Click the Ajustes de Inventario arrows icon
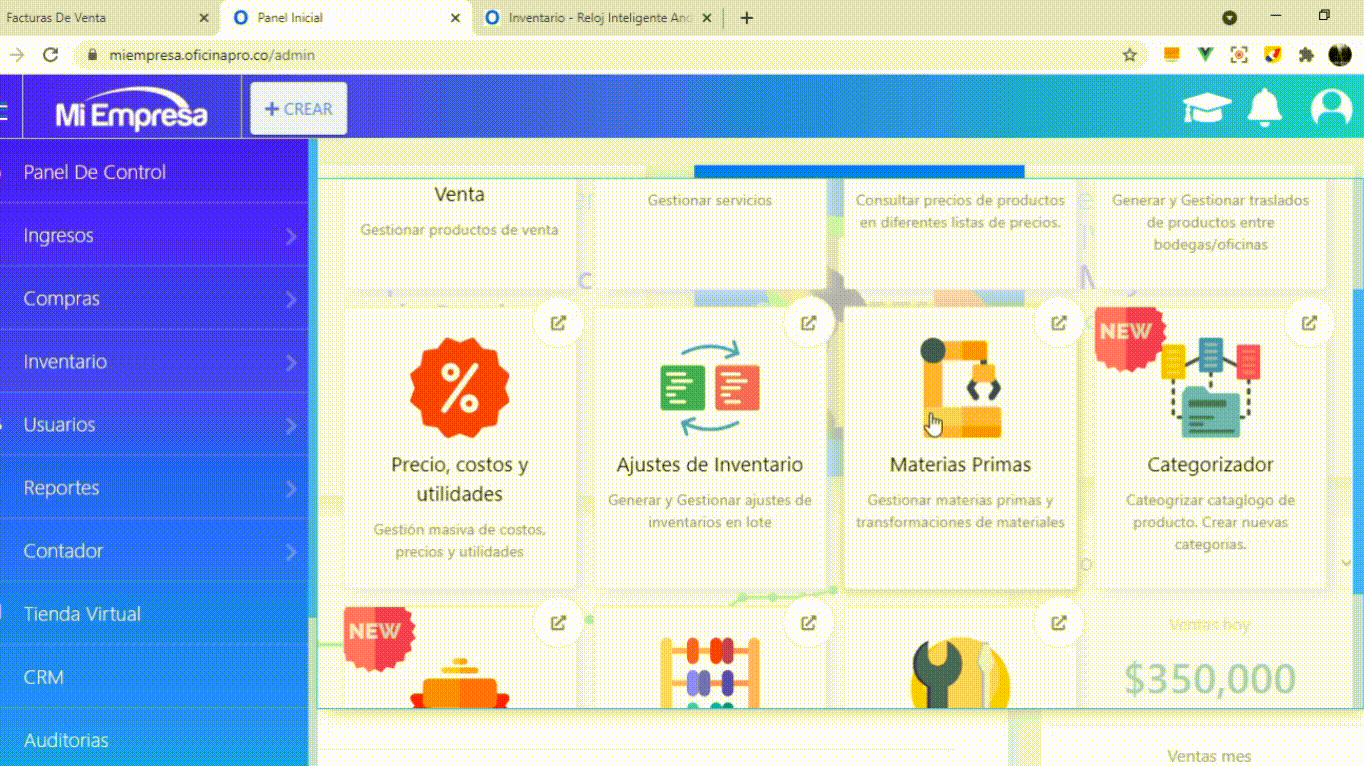 pyautogui.click(x=709, y=388)
